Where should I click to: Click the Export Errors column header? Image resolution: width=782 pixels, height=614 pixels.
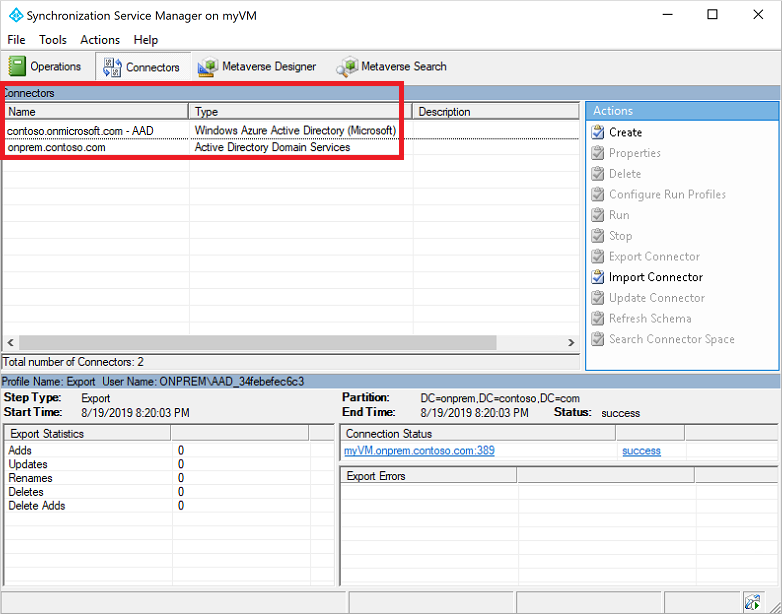coord(428,476)
